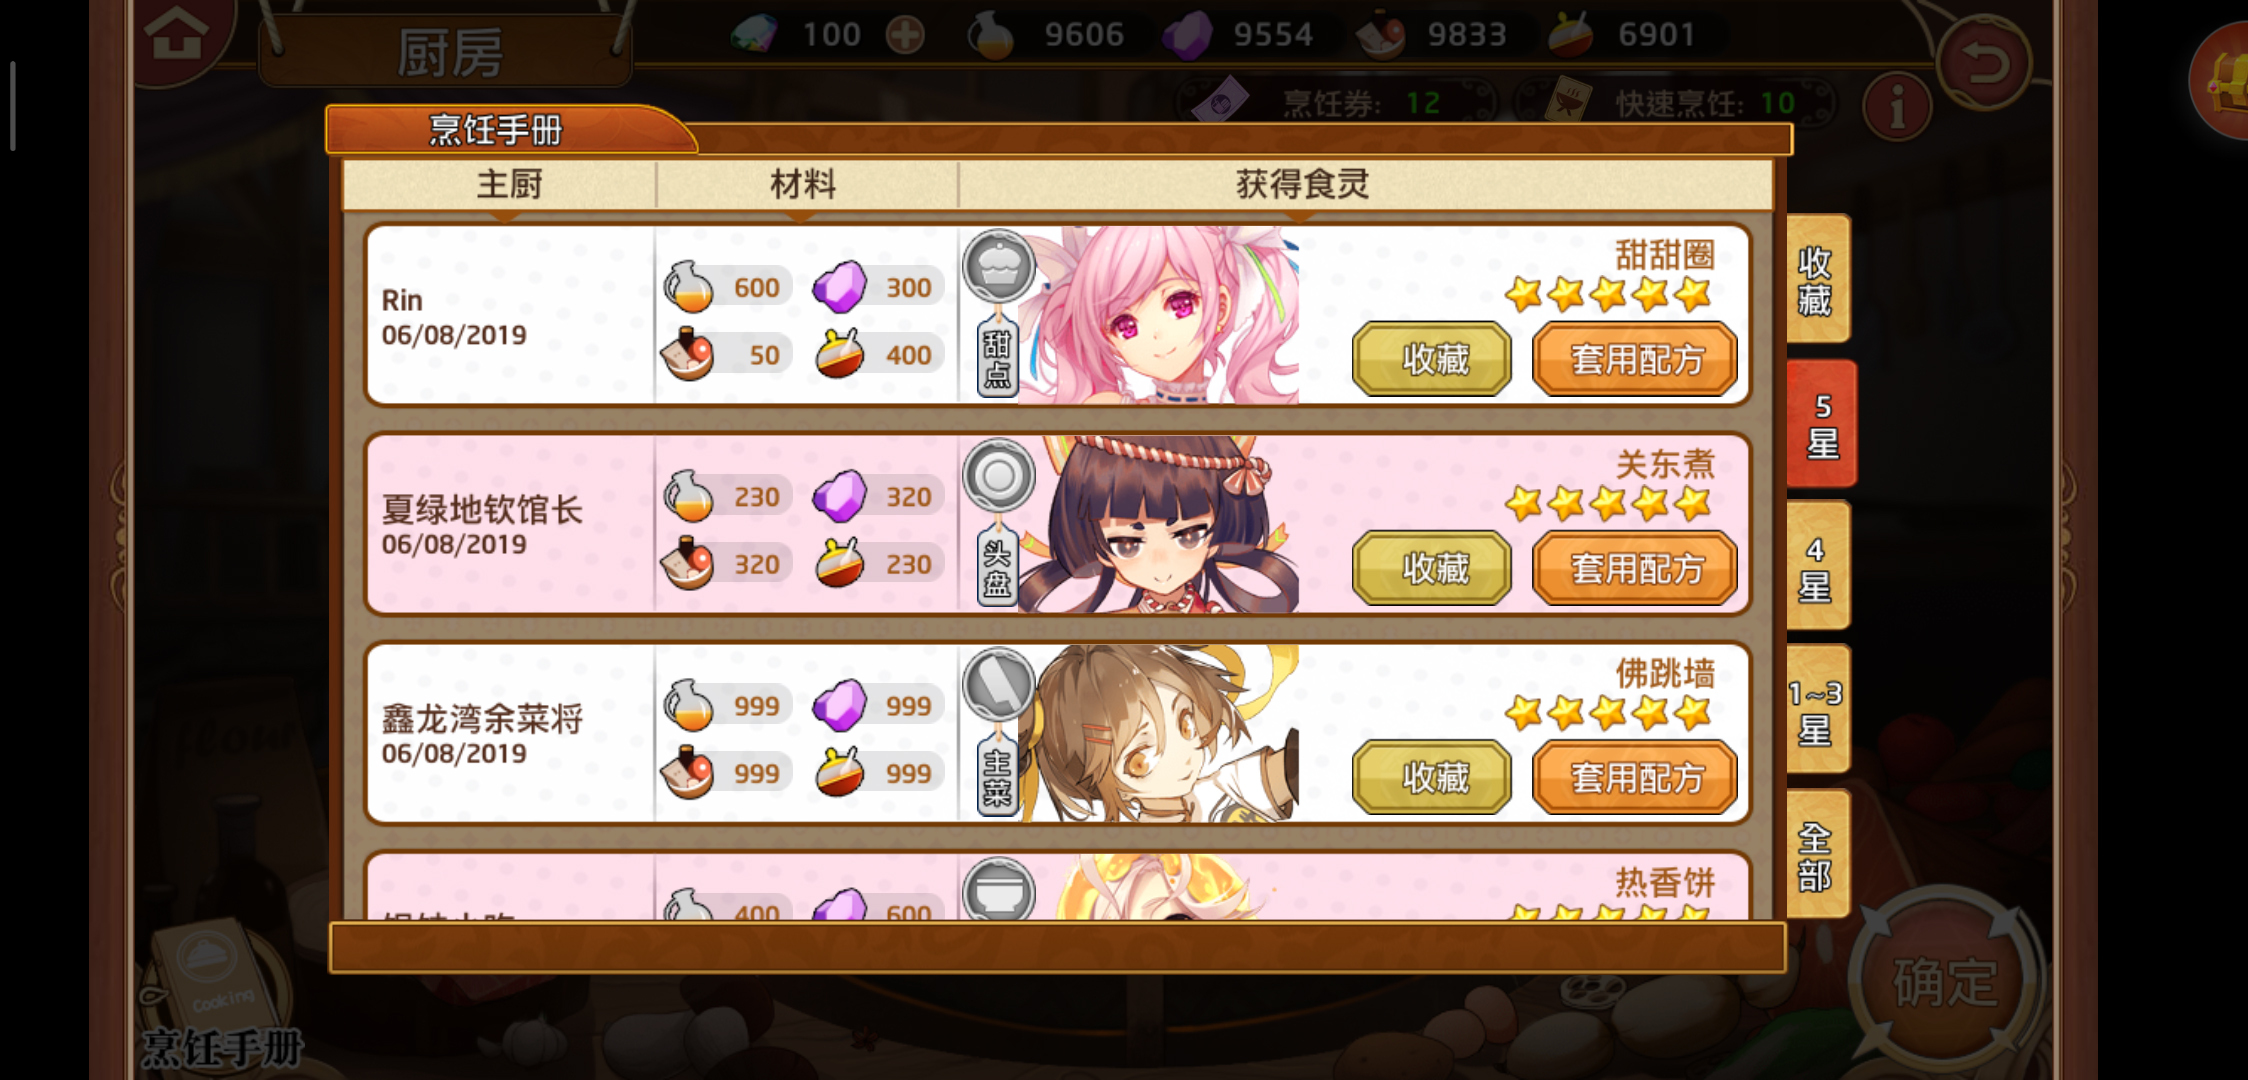This screenshot has height=1080, width=2248.
Task: Tap the 甜甜圈 pink-haired character portrait
Action: tap(1165, 315)
